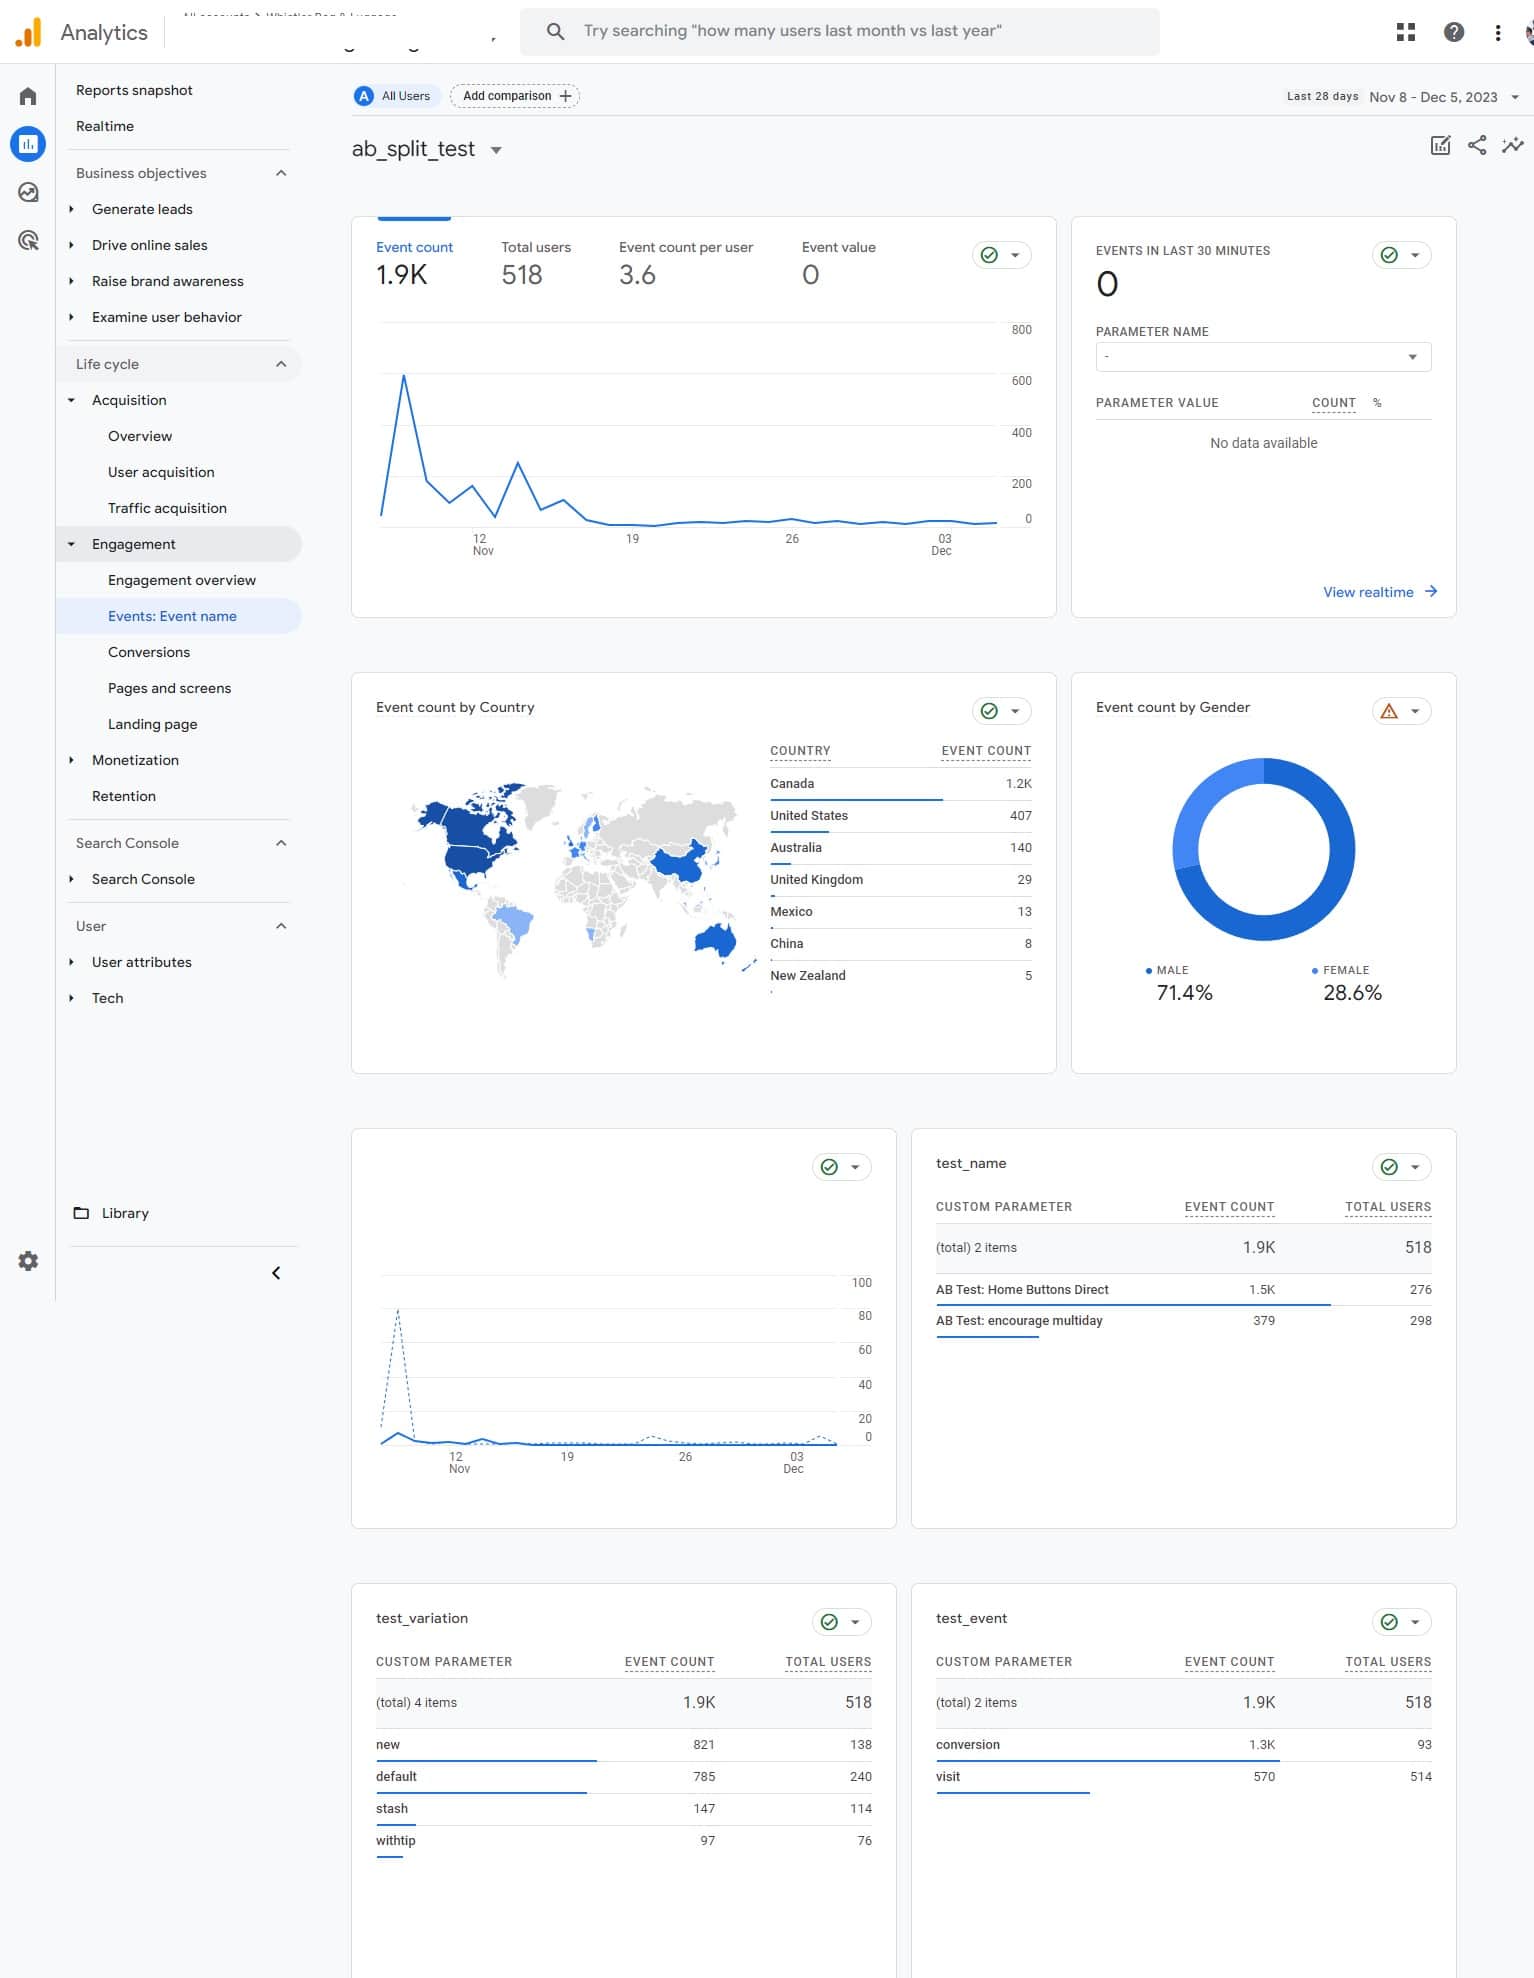
Task: Open the Explore icon in left rail
Action: 28,192
